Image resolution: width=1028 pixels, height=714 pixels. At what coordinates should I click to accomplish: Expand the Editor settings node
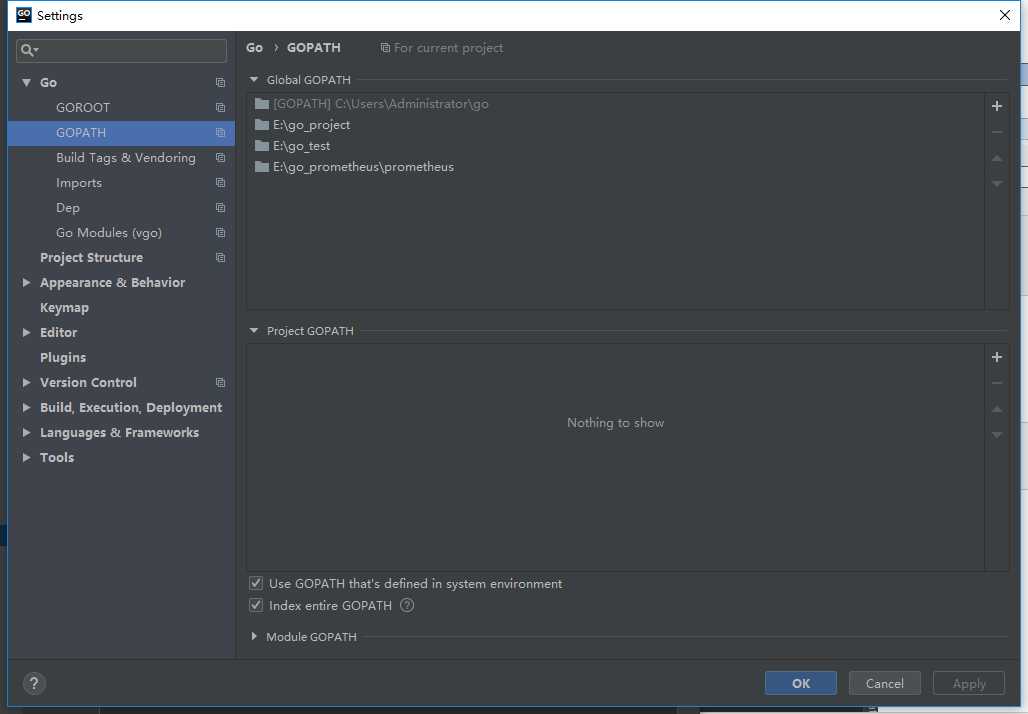pyautogui.click(x=26, y=332)
